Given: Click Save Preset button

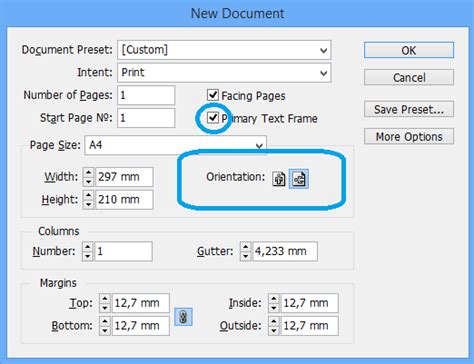Looking at the screenshot, I should [x=409, y=109].
